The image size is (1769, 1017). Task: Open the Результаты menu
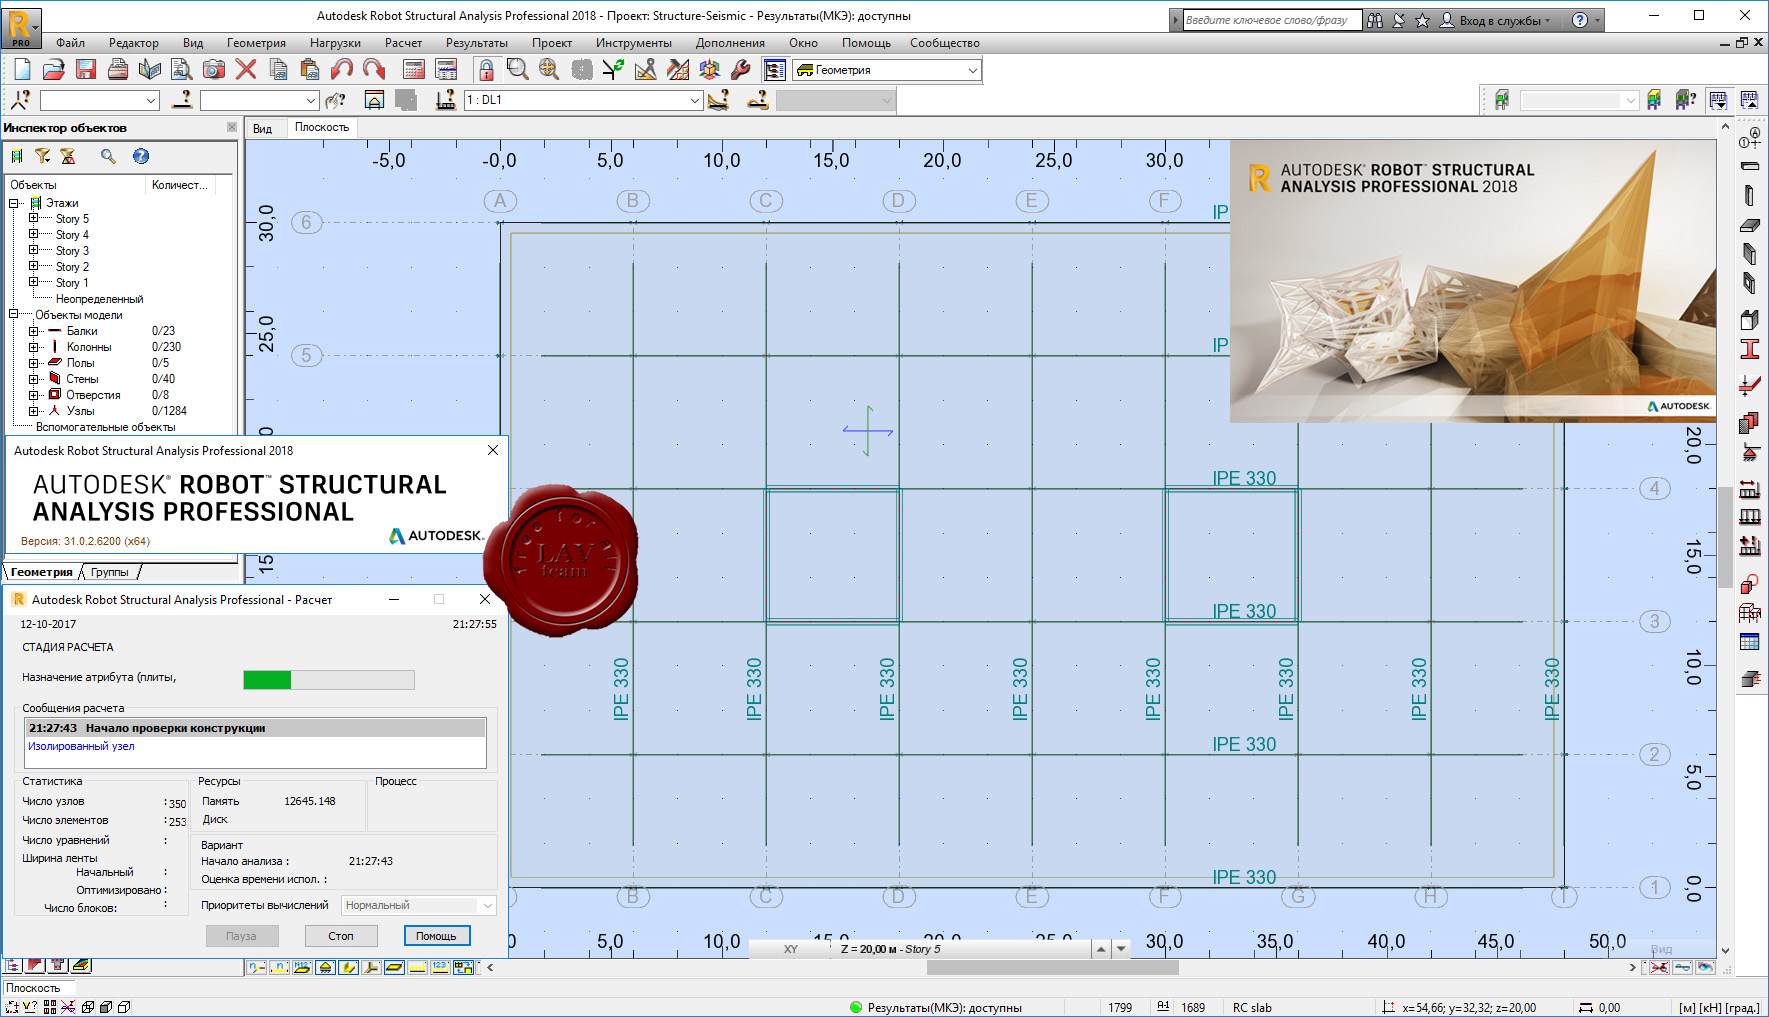[477, 43]
